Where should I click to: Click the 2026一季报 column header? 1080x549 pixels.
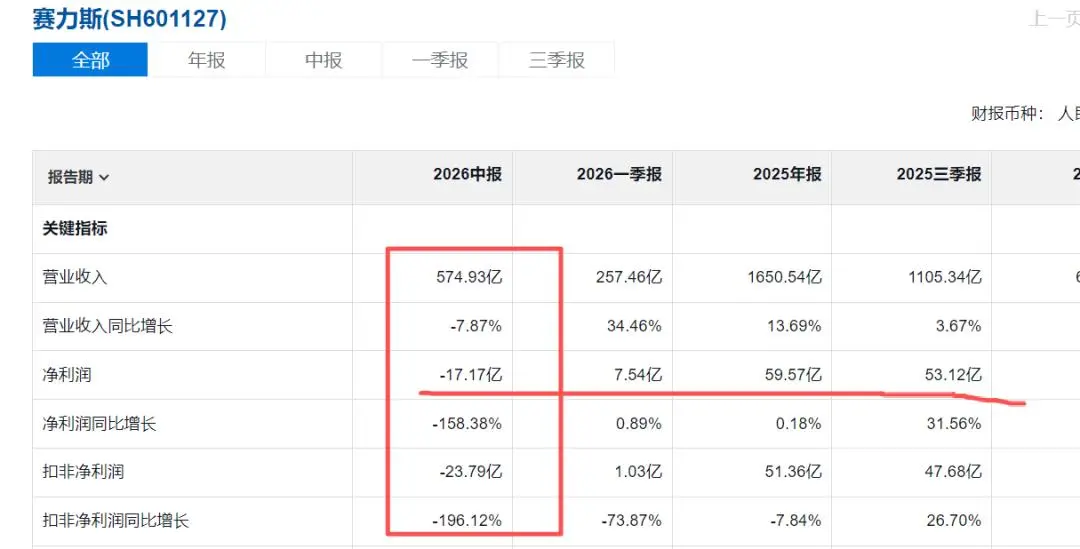click(x=619, y=174)
